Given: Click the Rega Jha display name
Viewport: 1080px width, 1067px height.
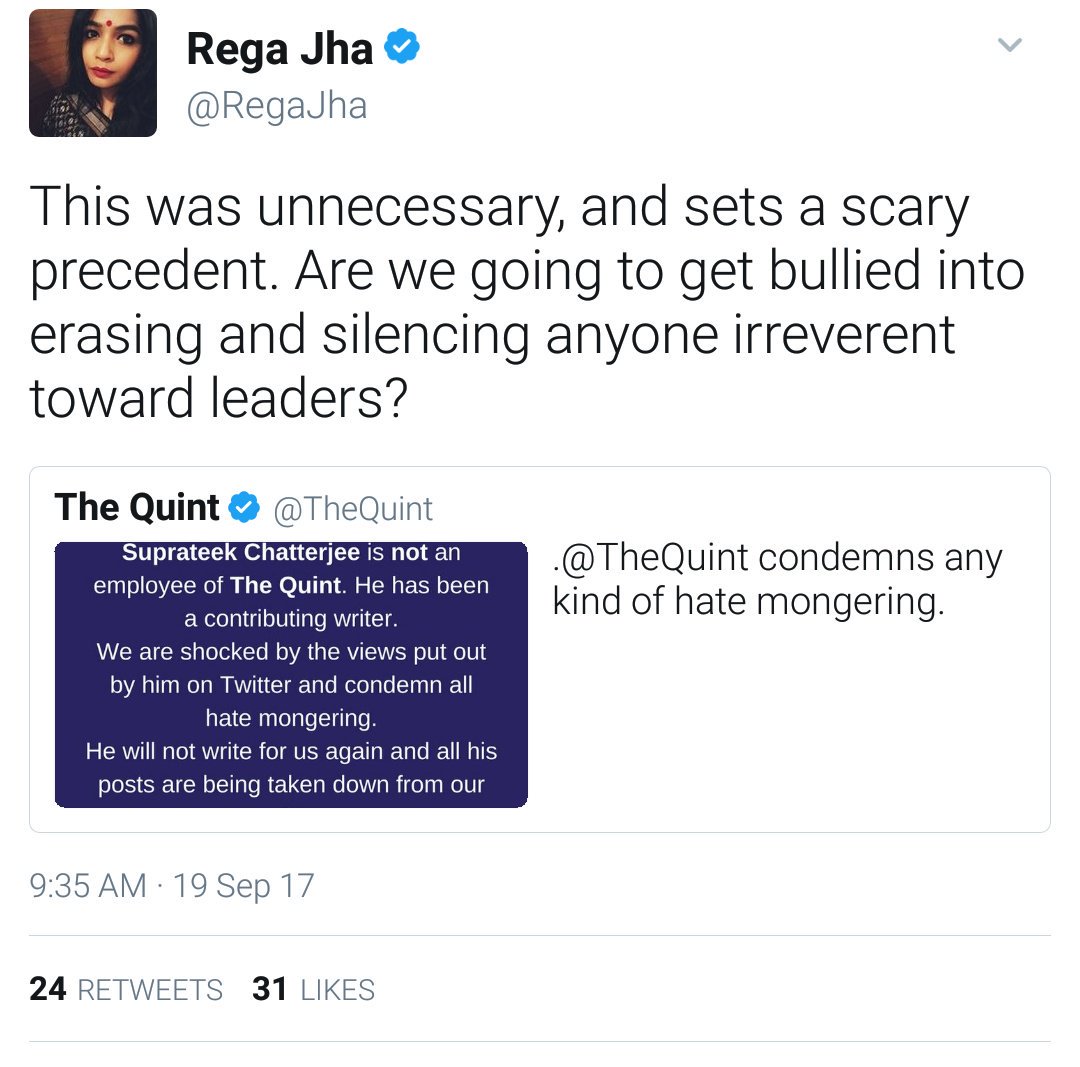Looking at the screenshot, I should tap(280, 50).
